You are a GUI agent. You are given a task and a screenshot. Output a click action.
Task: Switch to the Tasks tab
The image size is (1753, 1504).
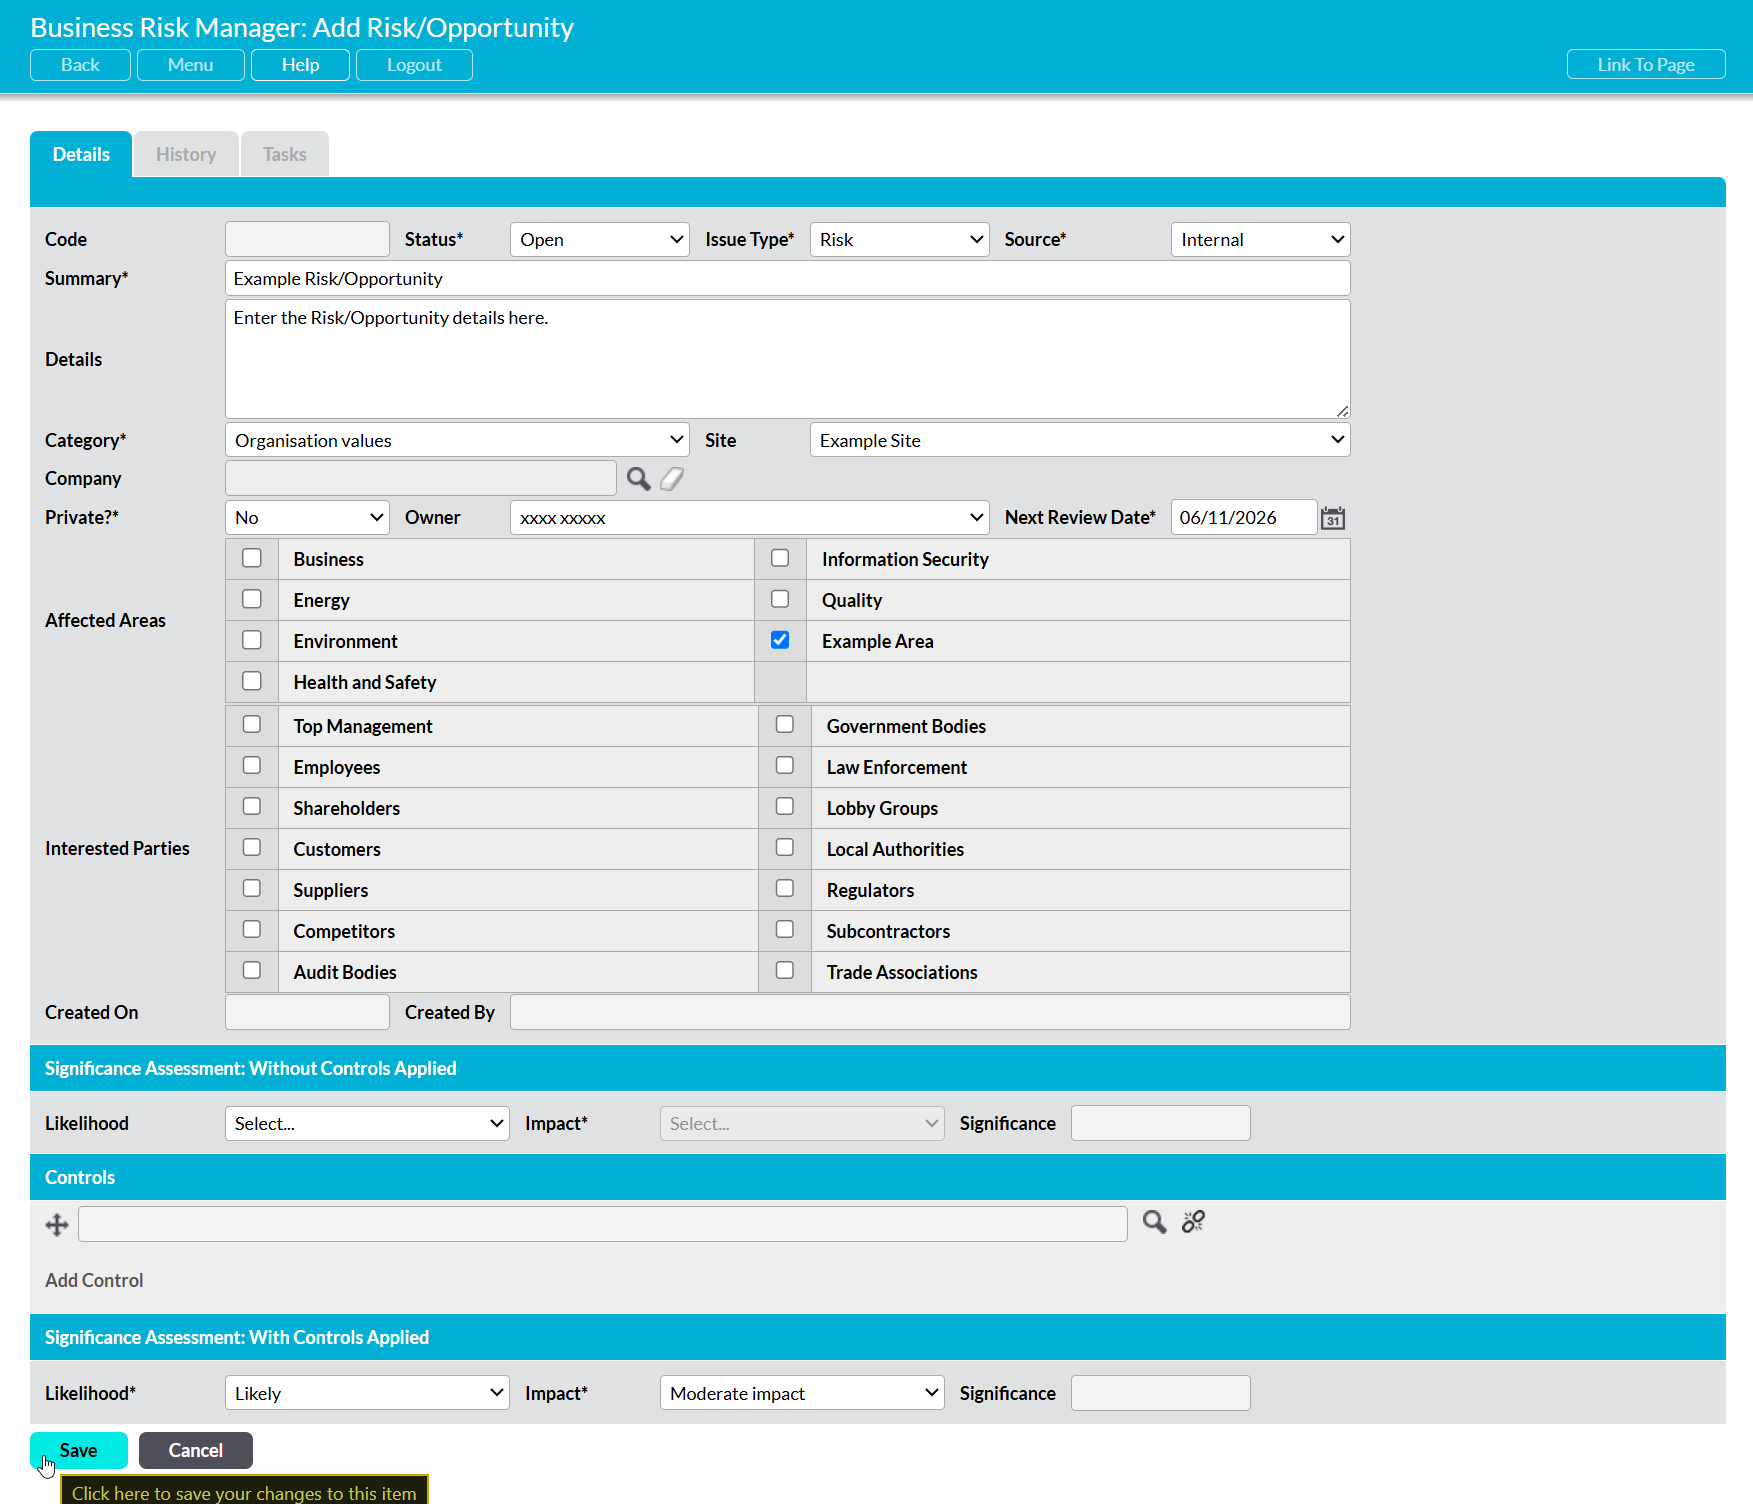pyautogui.click(x=285, y=154)
